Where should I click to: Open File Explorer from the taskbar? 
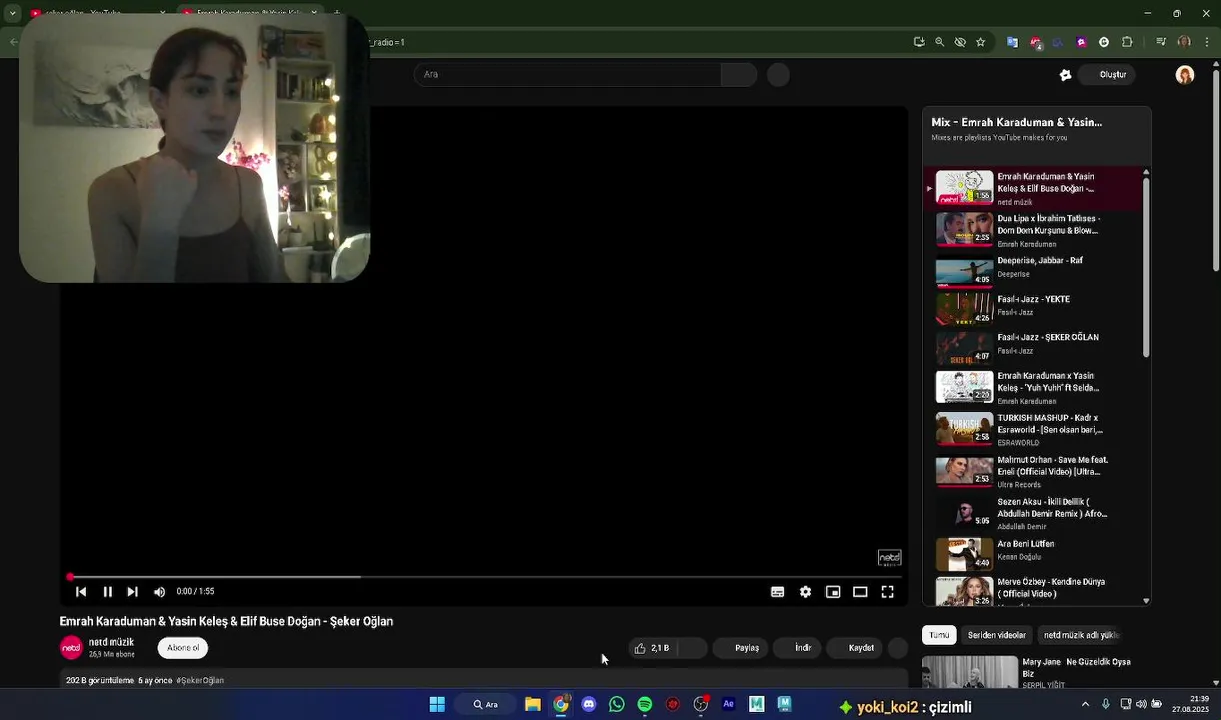[x=533, y=704]
